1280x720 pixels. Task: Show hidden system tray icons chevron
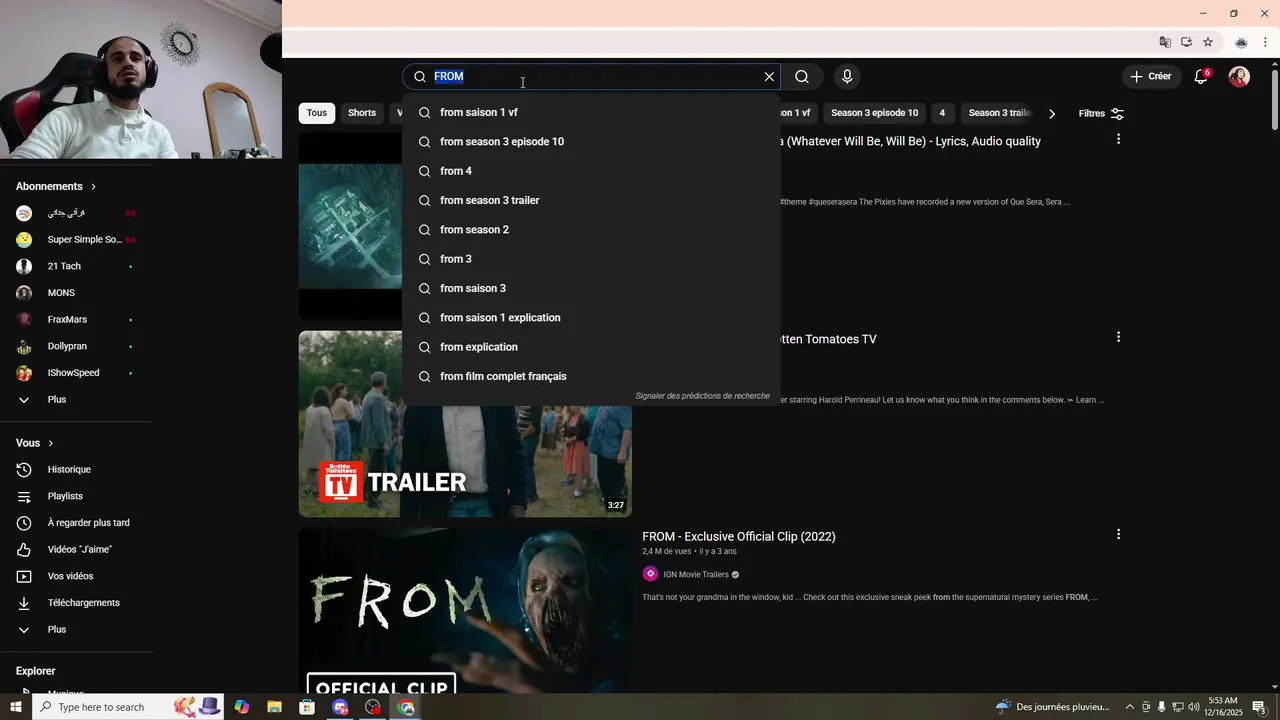(1130, 707)
